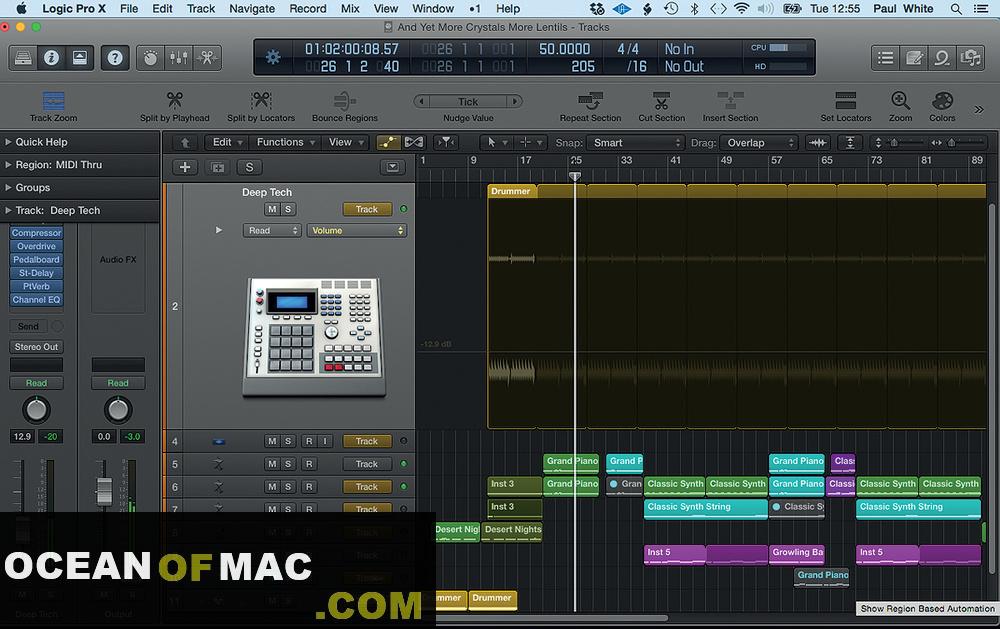Image resolution: width=1000 pixels, height=629 pixels.
Task: Open the Window menu
Action: click(433, 8)
